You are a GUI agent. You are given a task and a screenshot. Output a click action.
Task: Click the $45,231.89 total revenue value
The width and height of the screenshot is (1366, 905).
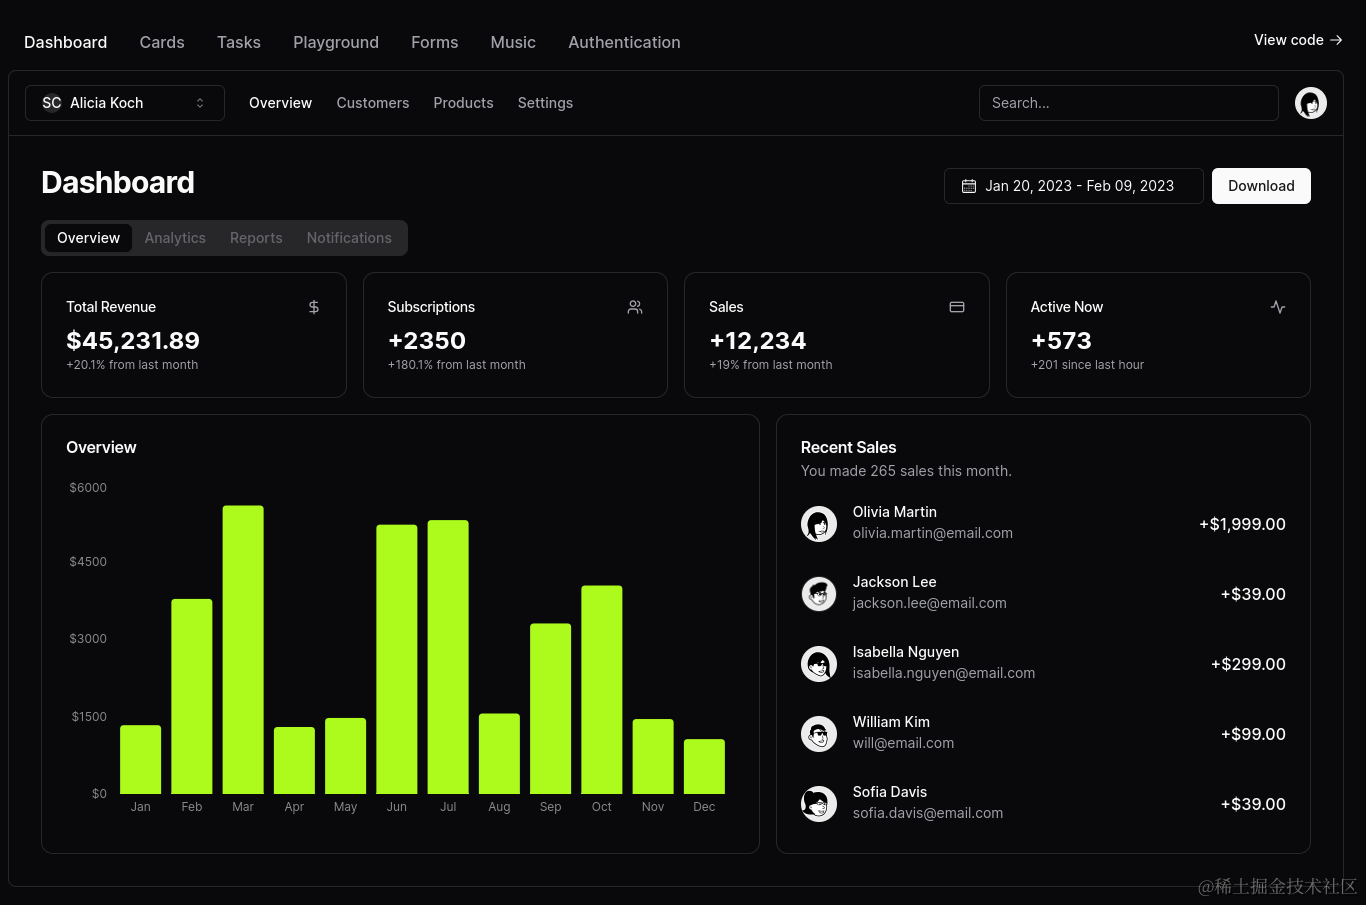pos(133,341)
